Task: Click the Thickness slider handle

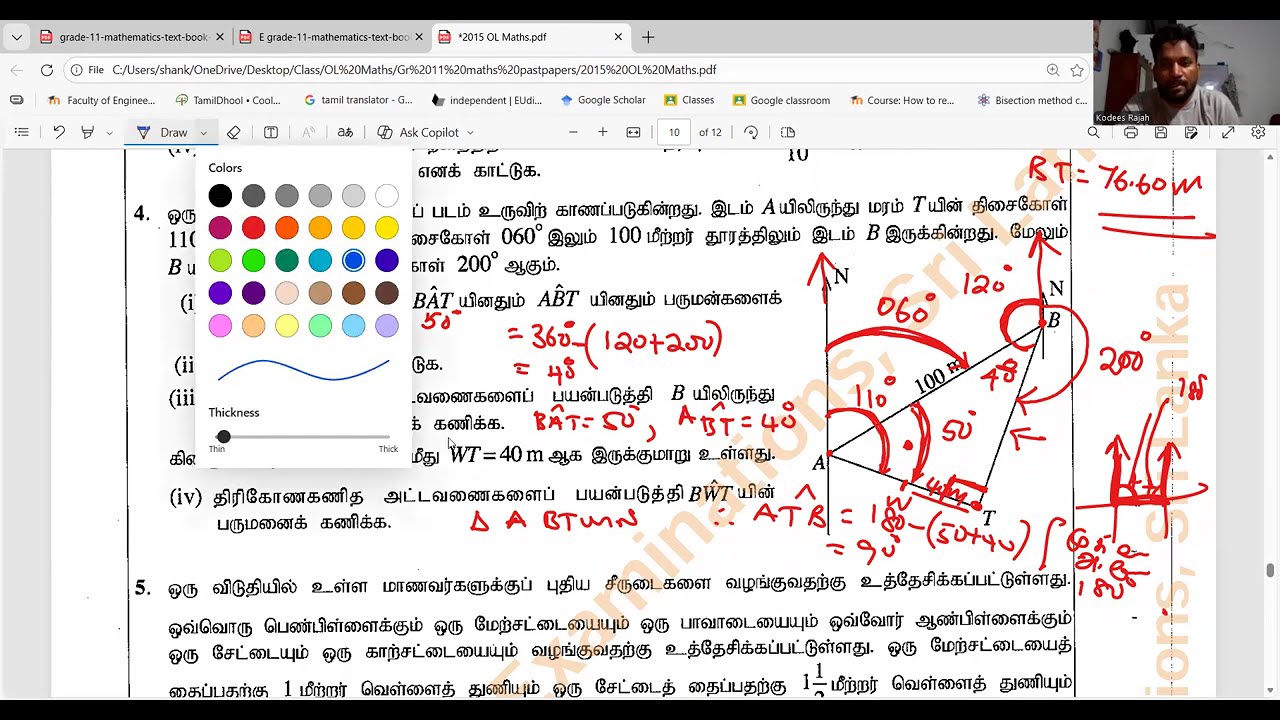Action: point(224,437)
